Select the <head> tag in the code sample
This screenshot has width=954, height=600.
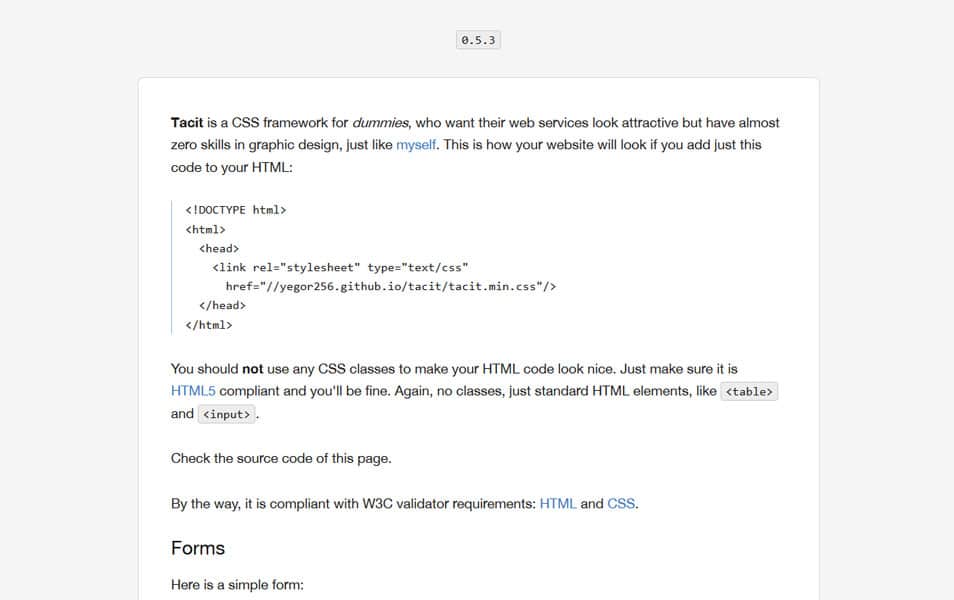tap(217, 248)
